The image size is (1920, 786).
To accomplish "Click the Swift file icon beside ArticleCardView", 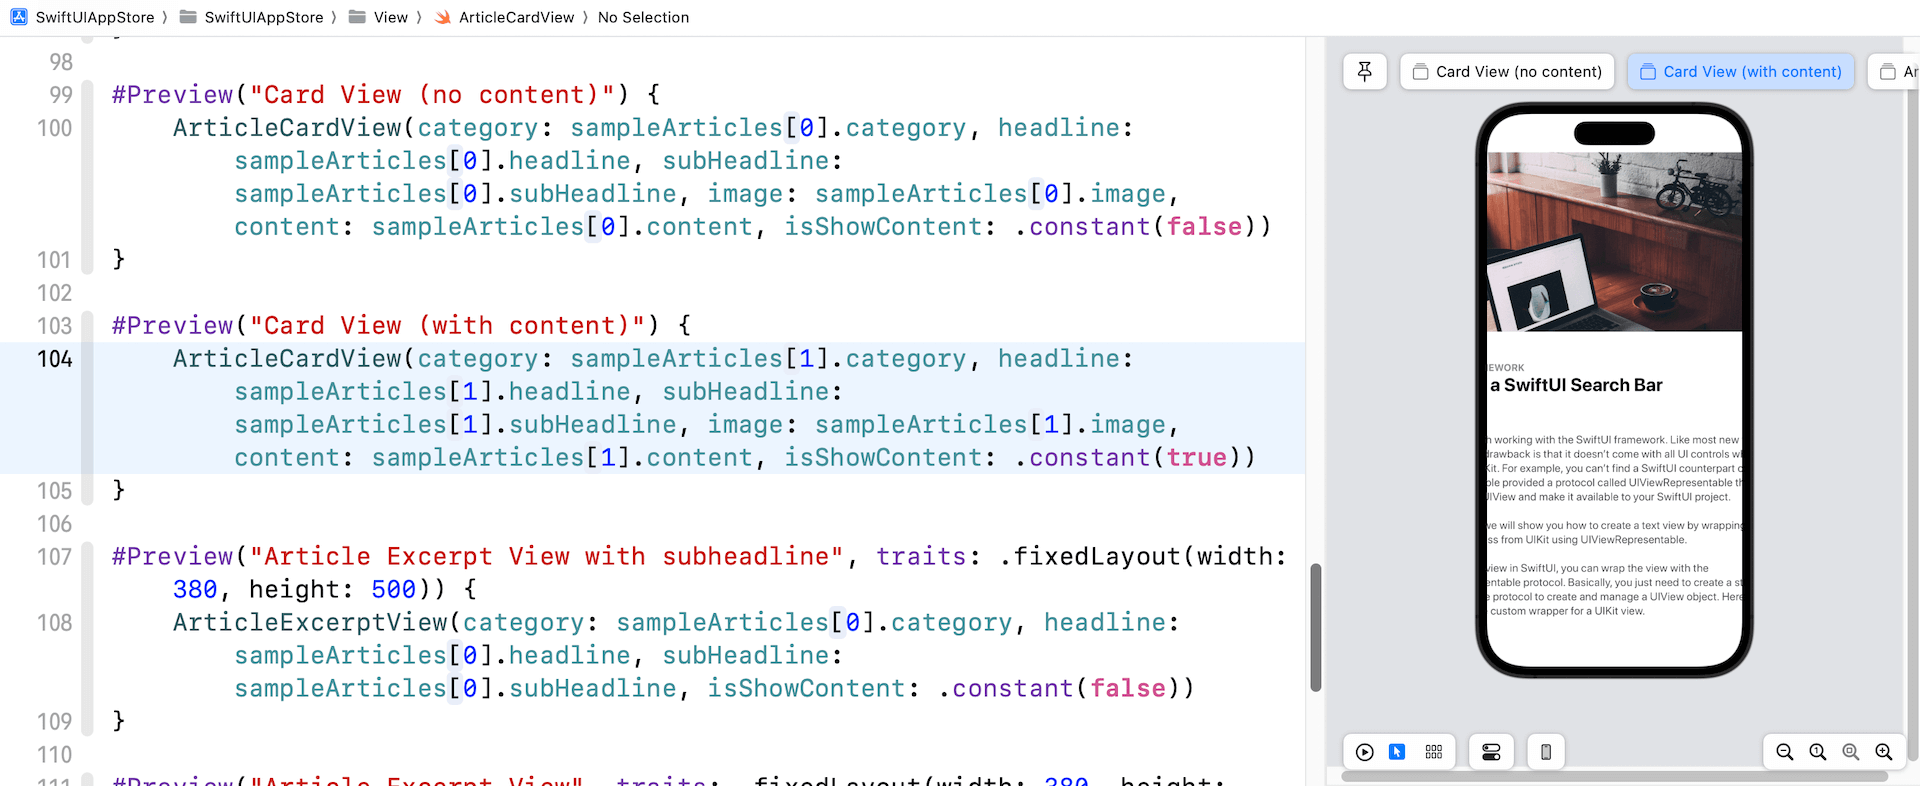I will tap(442, 17).
